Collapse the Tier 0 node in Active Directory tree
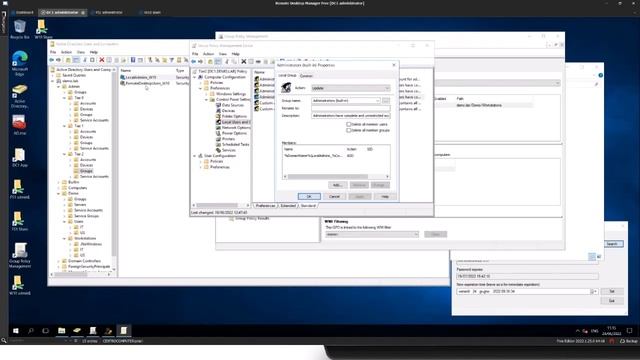Viewport: 640px width, 360px height. [x=64, y=98]
